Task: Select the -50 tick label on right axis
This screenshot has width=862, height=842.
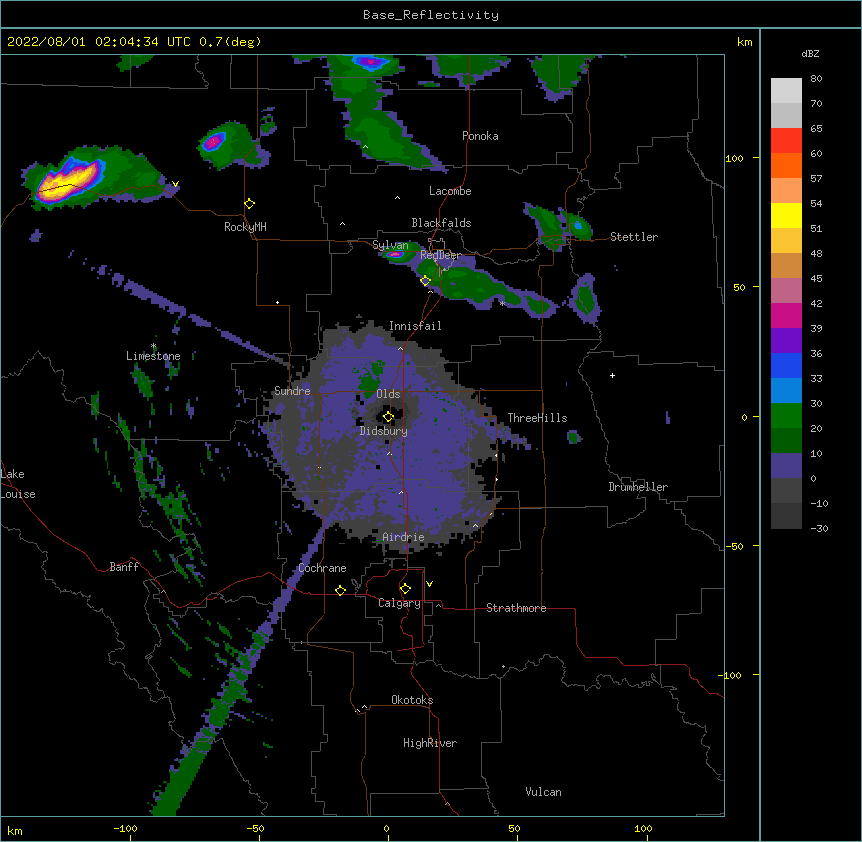Action: click(x=734, y=546)
